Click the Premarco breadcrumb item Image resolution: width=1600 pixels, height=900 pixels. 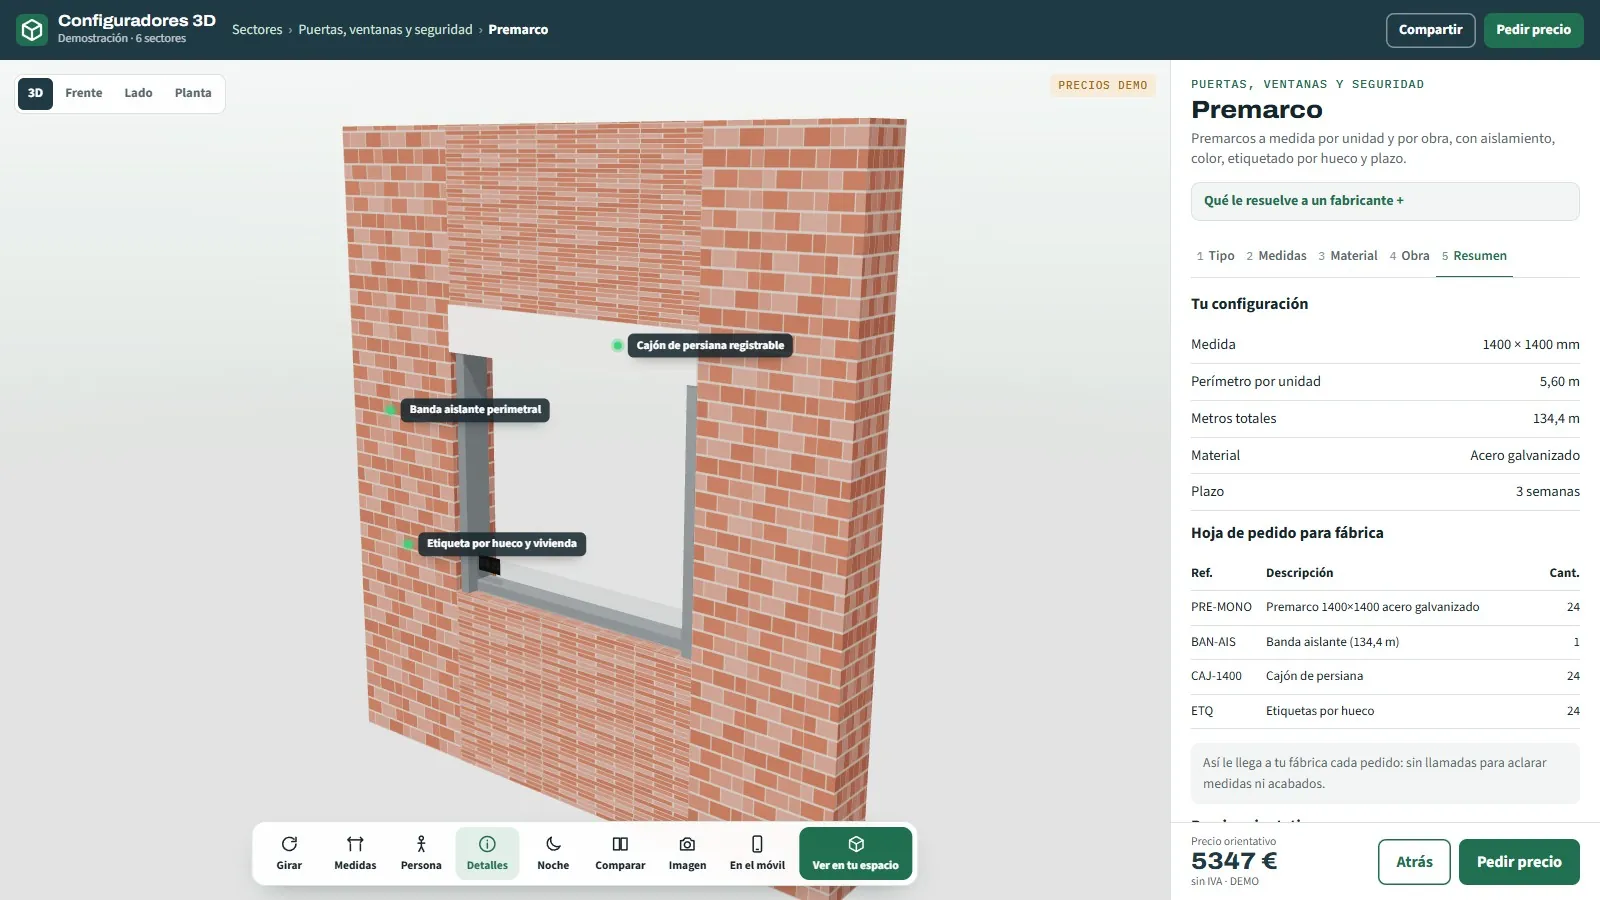coord(518,30)
